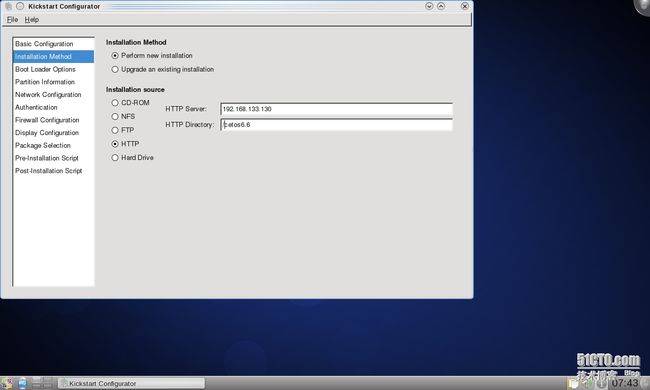Switch to Display Configuration section
Image resolution: width=650 pixels, height=390 pixels.
[x=53, y=133]
